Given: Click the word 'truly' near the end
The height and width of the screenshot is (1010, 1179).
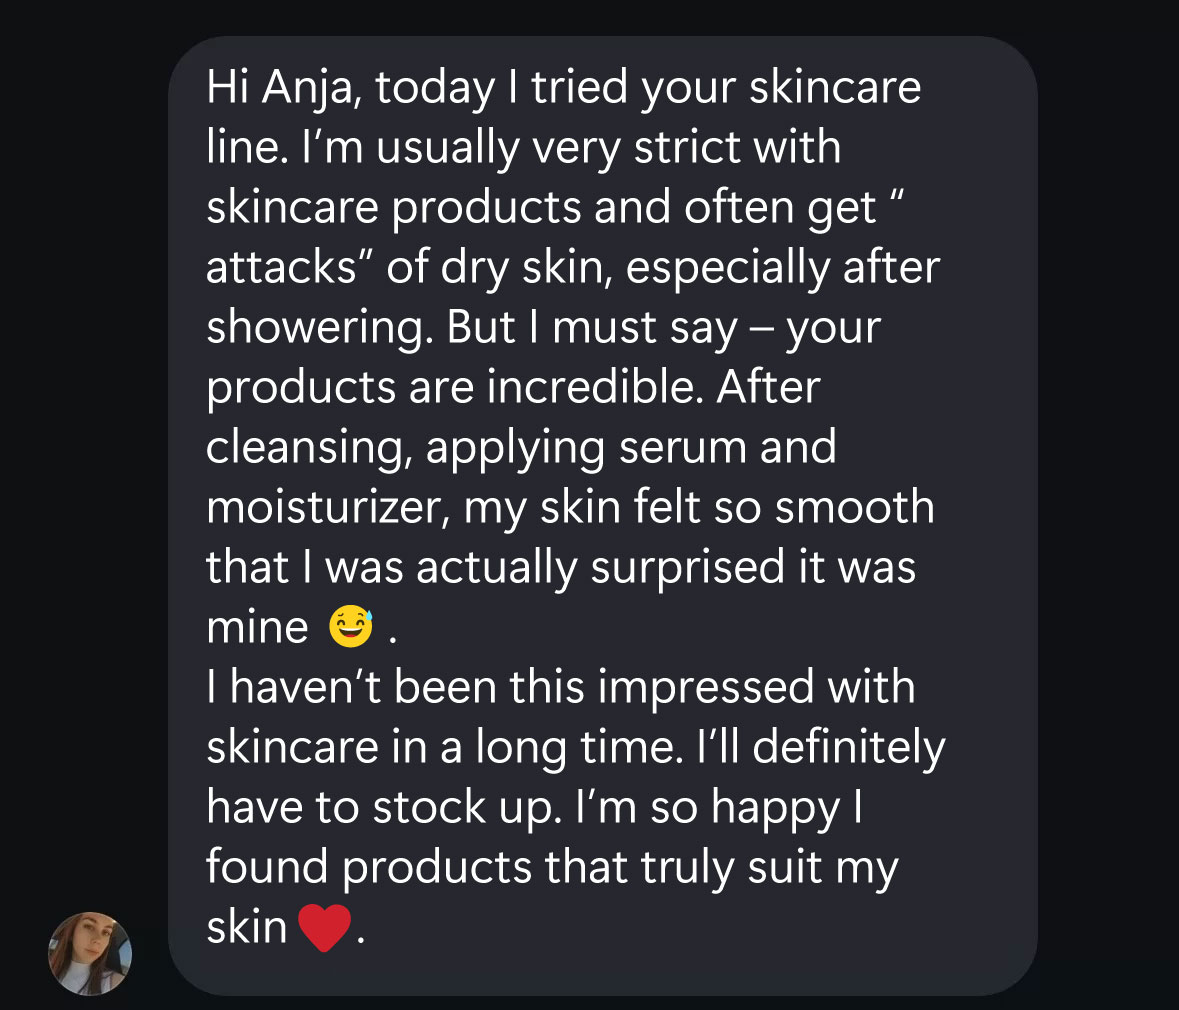Looking at the screenshot, I should coord(687,869).
